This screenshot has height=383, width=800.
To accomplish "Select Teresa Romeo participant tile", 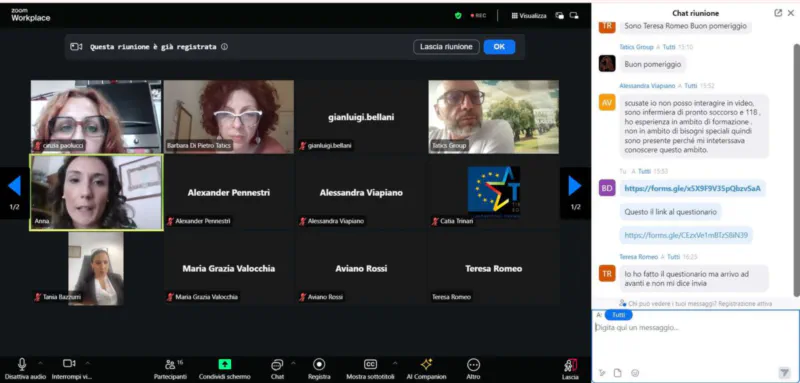I will pyautogui.click(x=493, y=268).
